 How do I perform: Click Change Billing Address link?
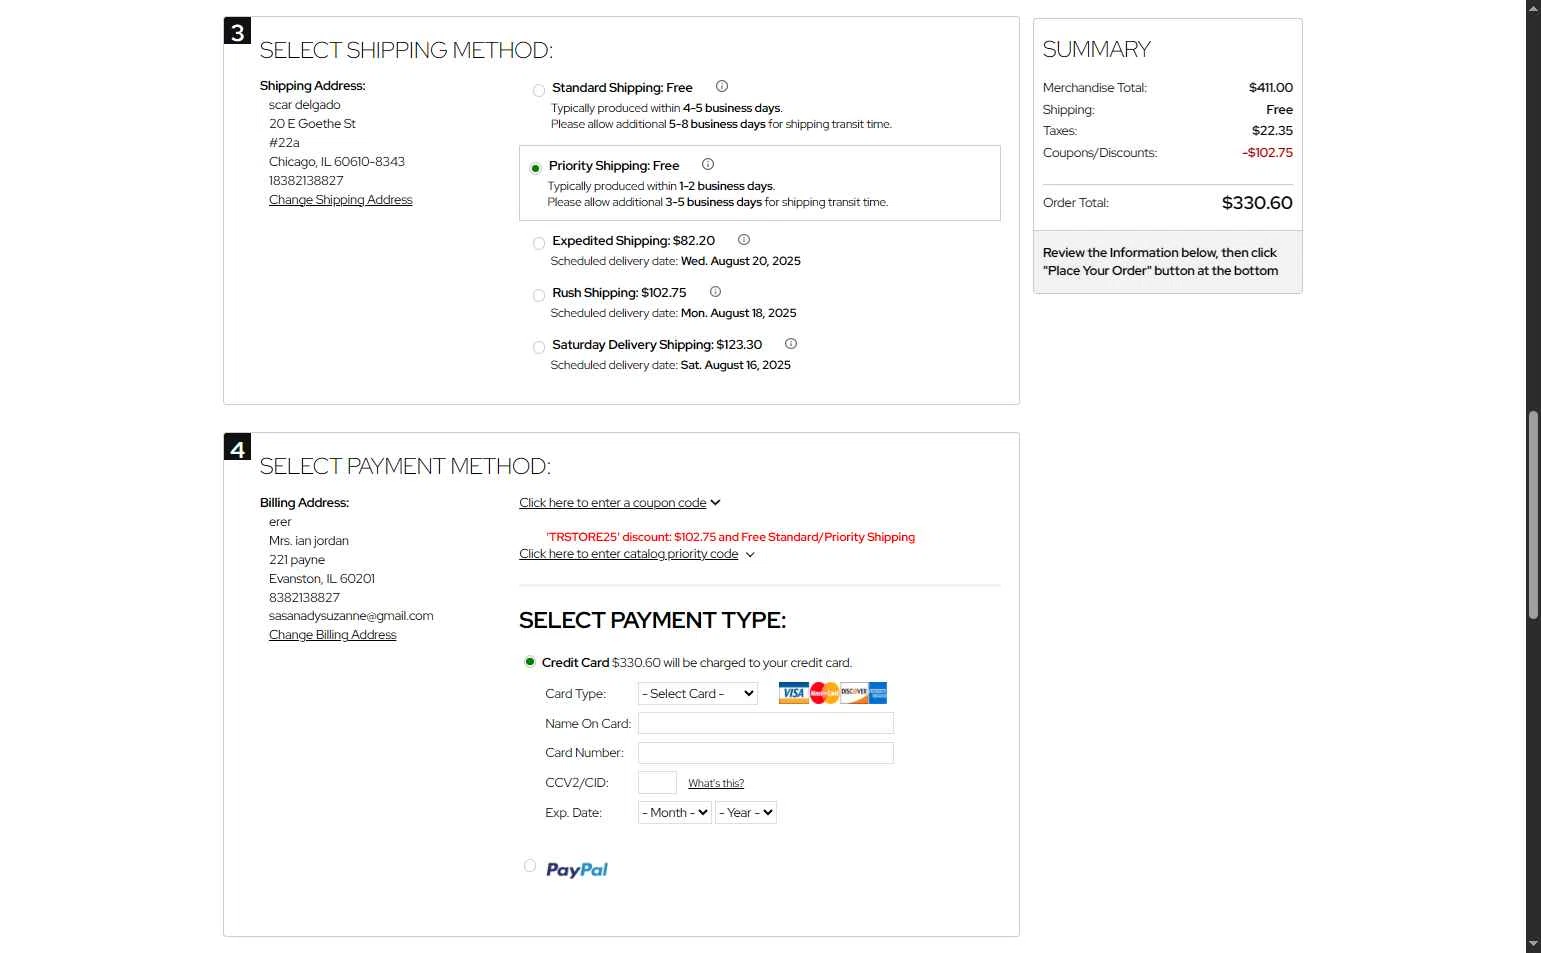pyautogui.click(x=332, y=635)
